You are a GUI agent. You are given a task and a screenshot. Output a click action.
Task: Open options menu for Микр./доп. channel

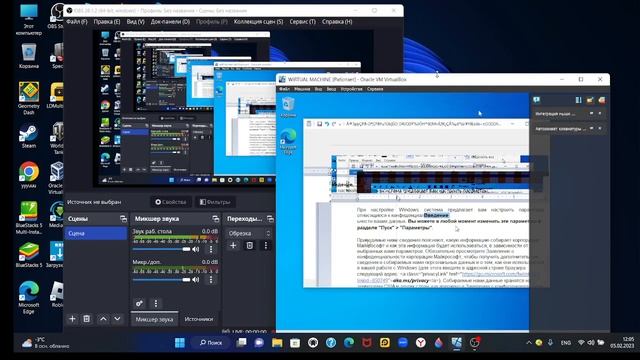click(x=211, y=280)
